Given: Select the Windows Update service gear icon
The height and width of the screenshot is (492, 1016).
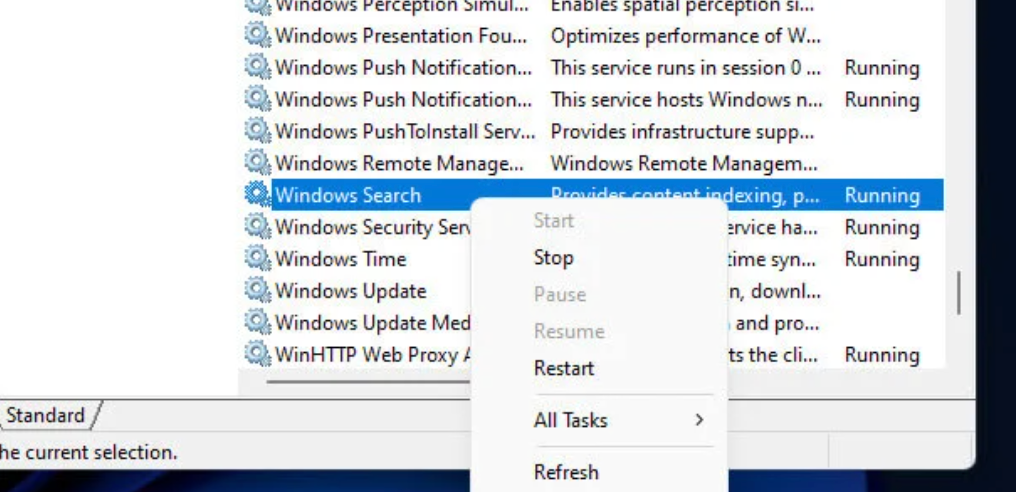Looking at the screenshot, I should (x=257, y=290).
